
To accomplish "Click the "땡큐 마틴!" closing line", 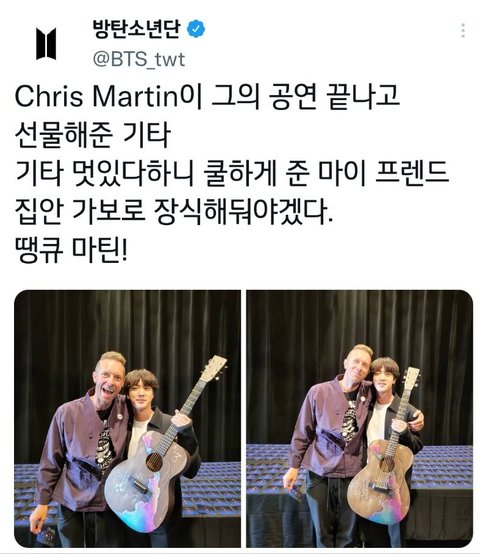I will pyautogui.click(x=70, y=251).
